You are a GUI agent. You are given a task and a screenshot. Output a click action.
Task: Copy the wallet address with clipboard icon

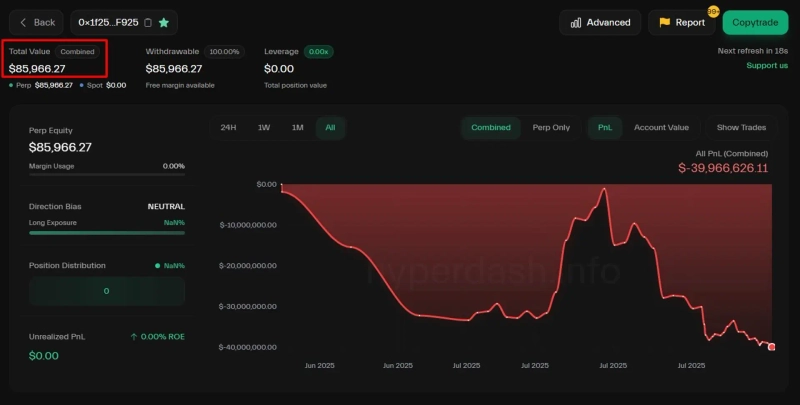[x=148, y=22]
